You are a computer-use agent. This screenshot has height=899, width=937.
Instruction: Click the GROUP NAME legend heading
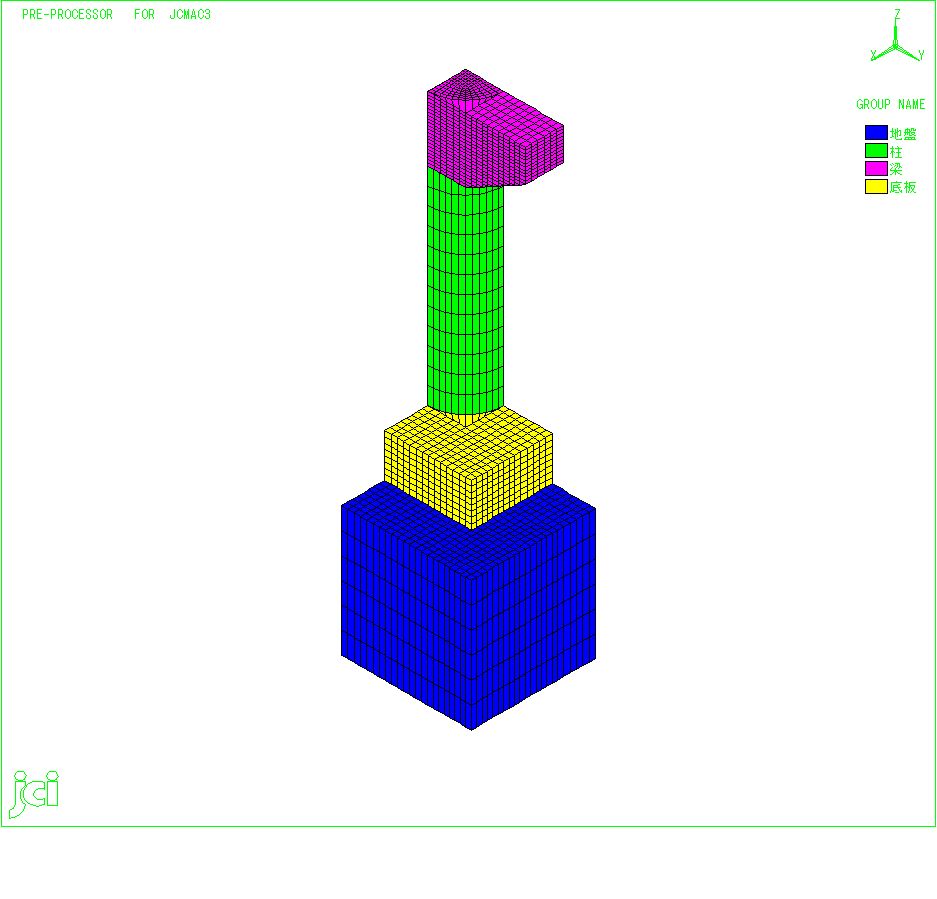click(890, 105)
